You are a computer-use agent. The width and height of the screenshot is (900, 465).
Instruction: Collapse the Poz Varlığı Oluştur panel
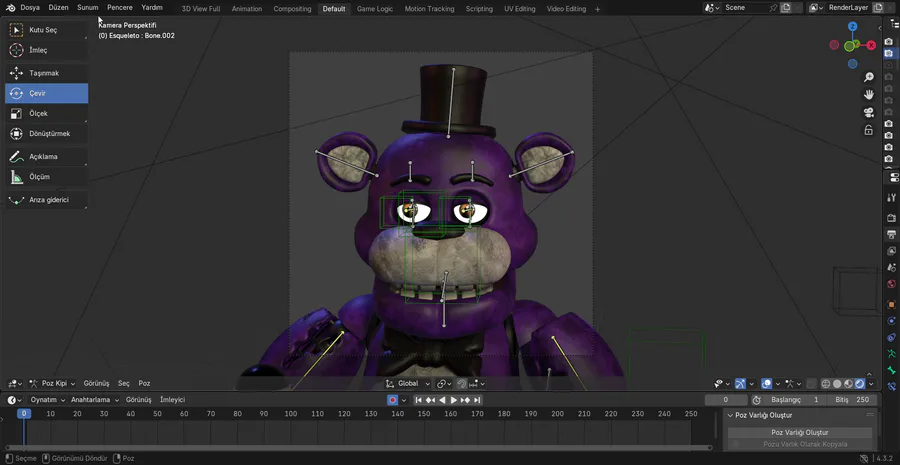click(x=731, y=415)
